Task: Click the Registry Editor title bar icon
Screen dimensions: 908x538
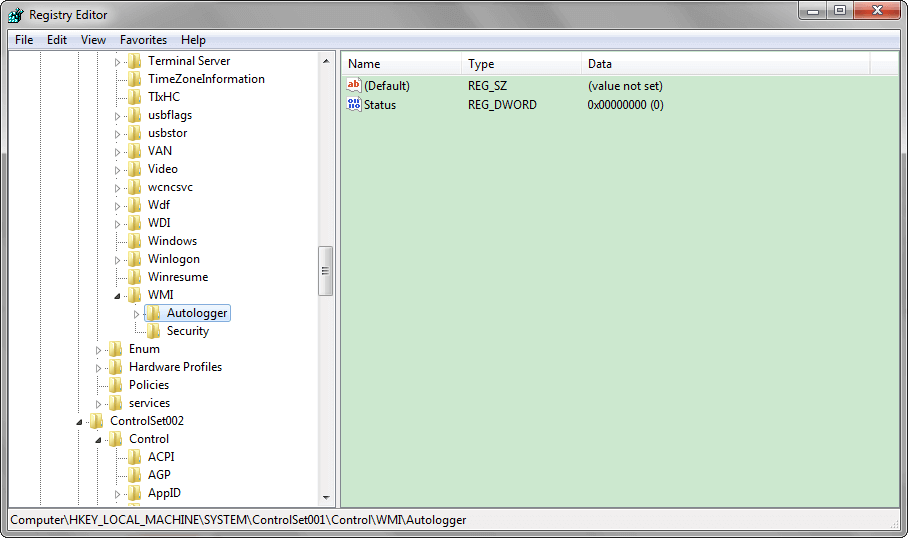Action: point(16,15)
